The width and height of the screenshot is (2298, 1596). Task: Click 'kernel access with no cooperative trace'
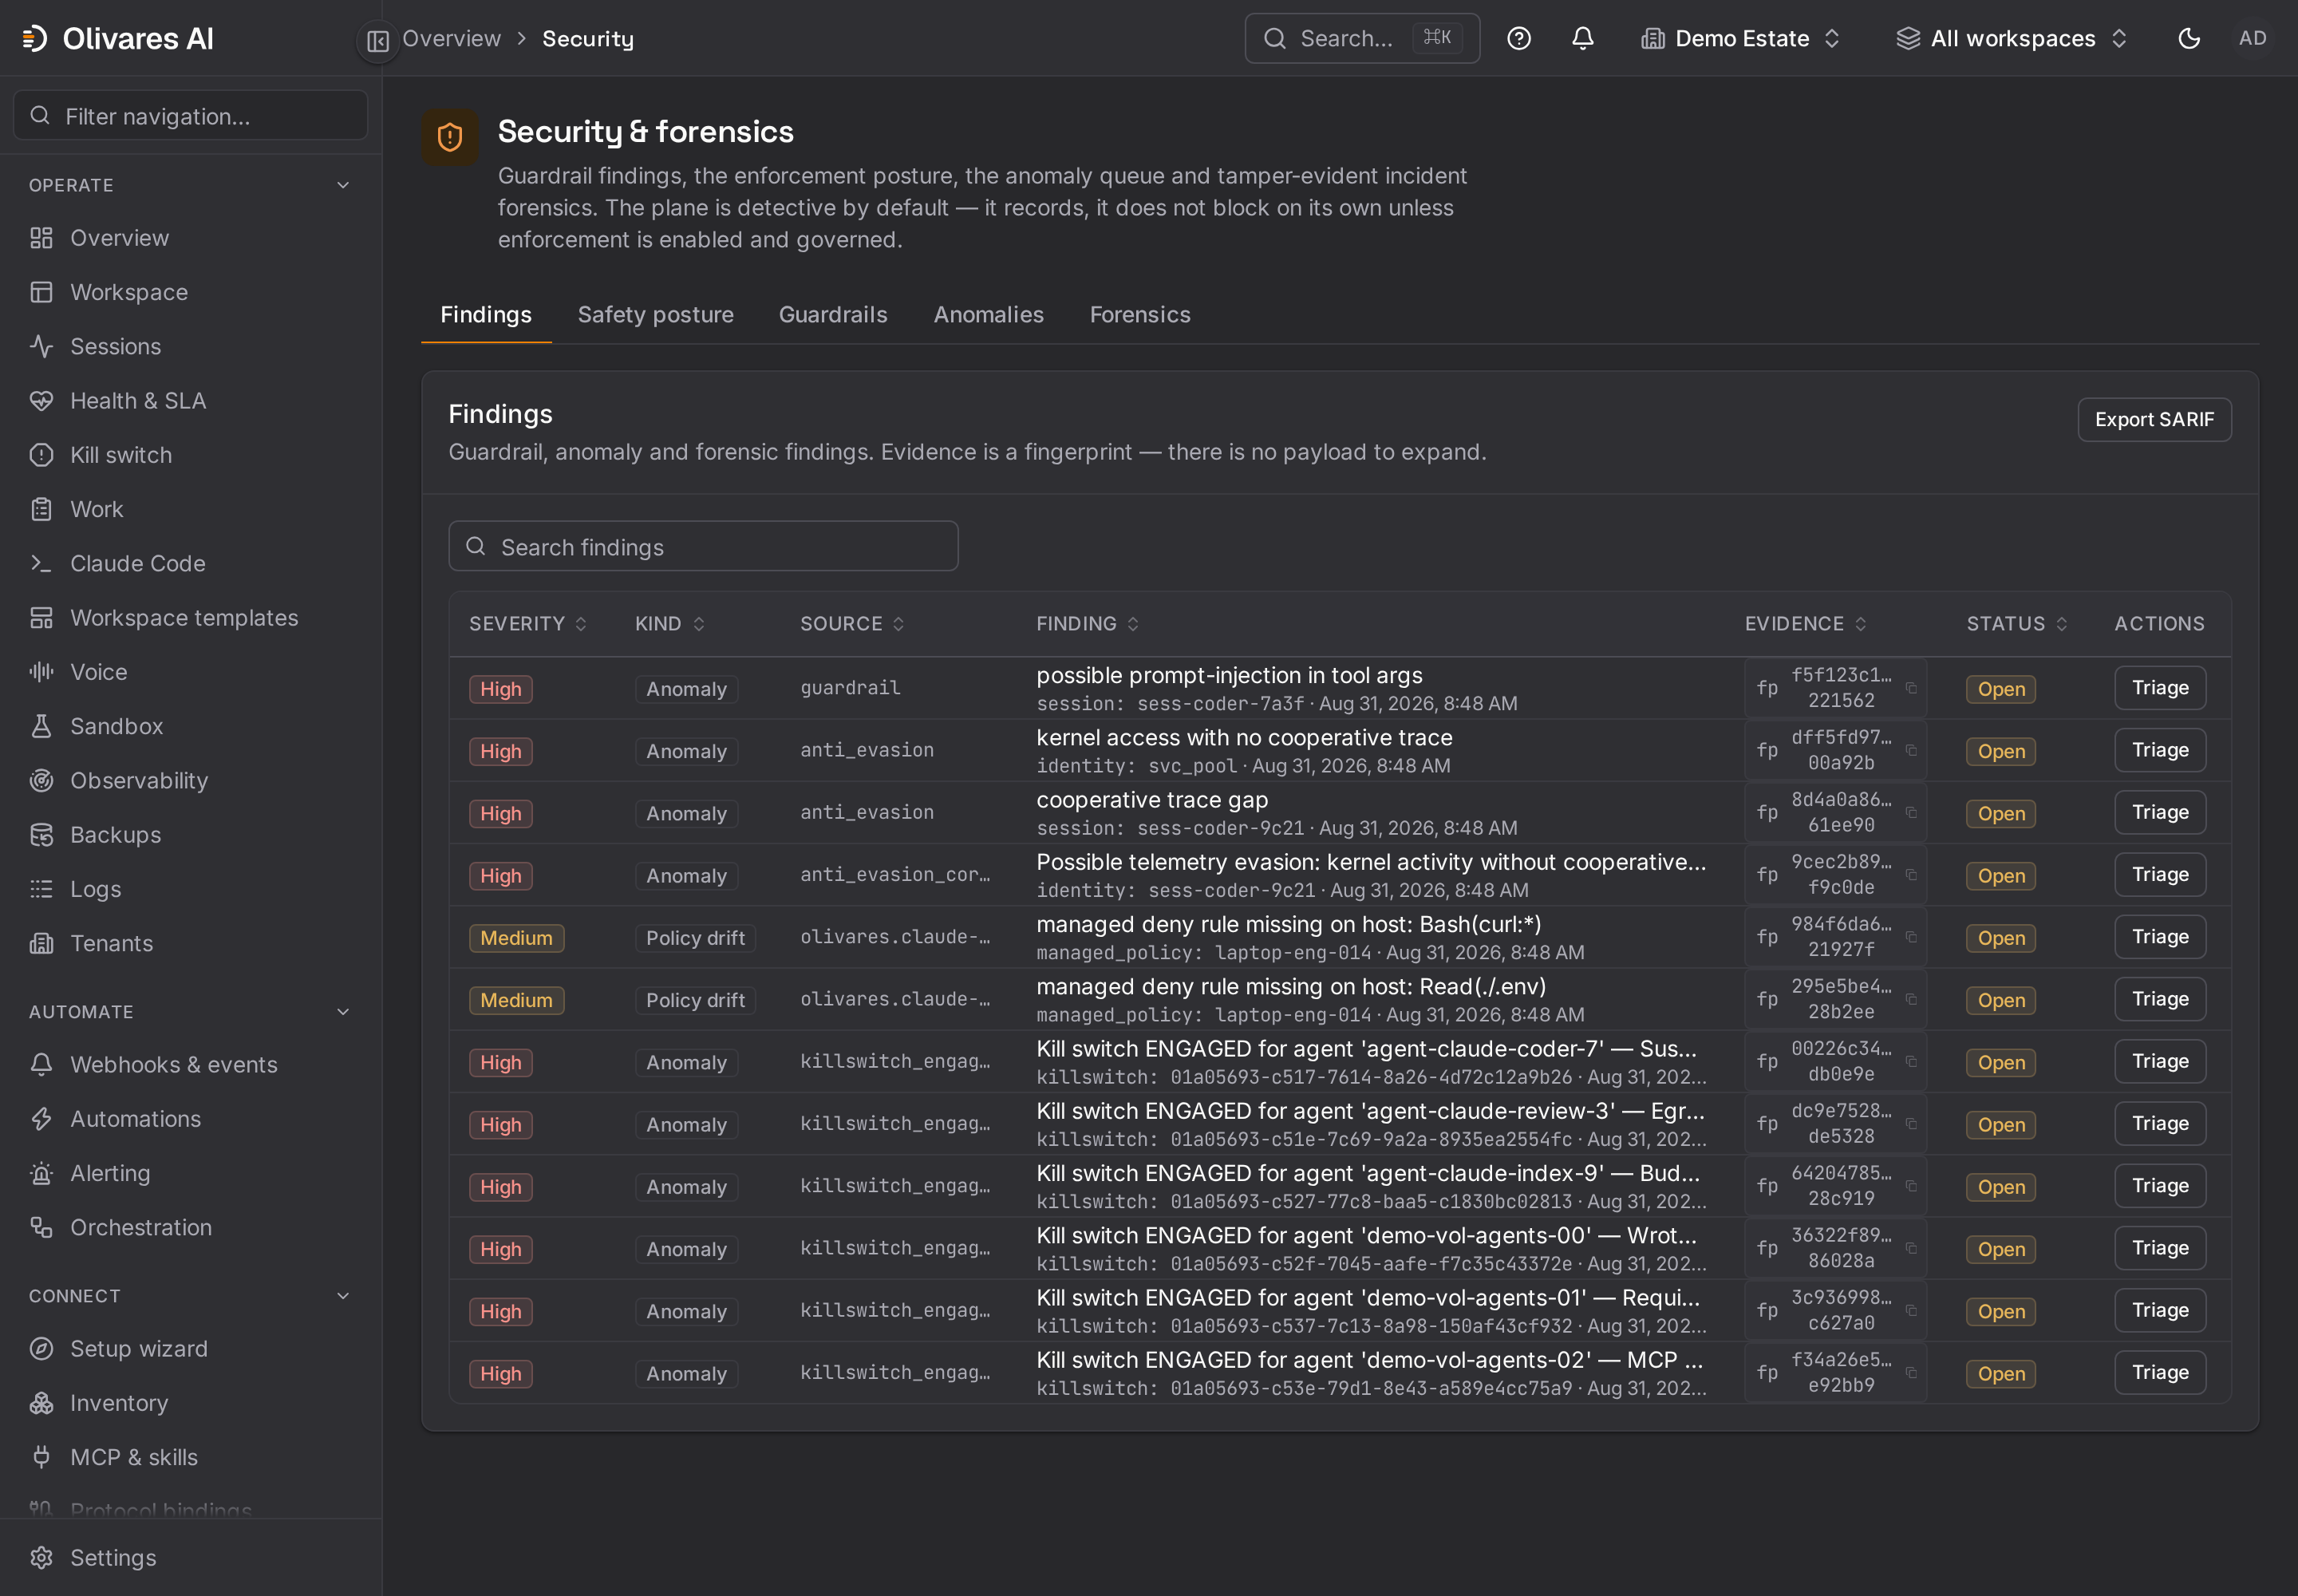(1244, 738)
